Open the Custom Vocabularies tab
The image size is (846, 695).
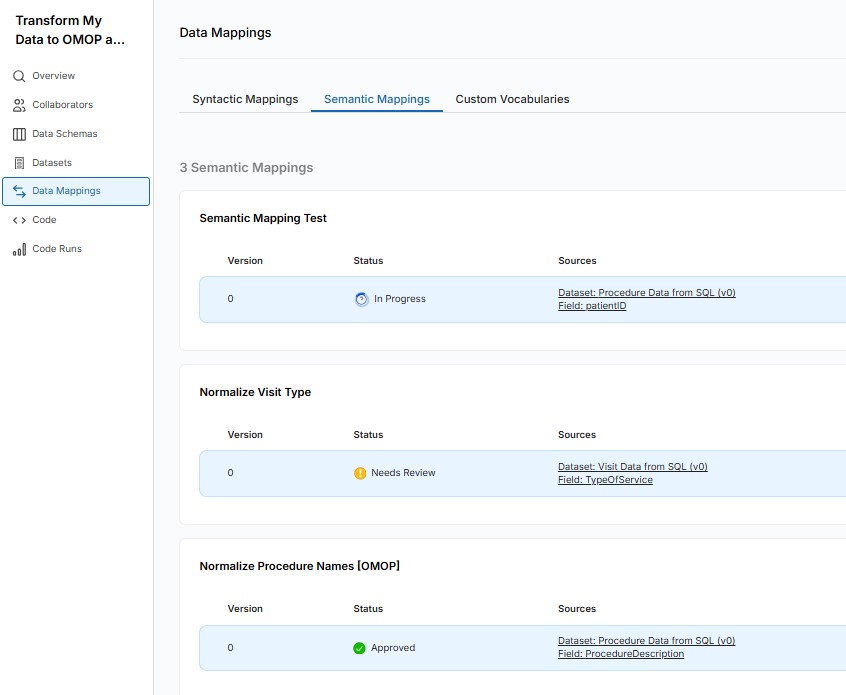[x=512, y=99]
